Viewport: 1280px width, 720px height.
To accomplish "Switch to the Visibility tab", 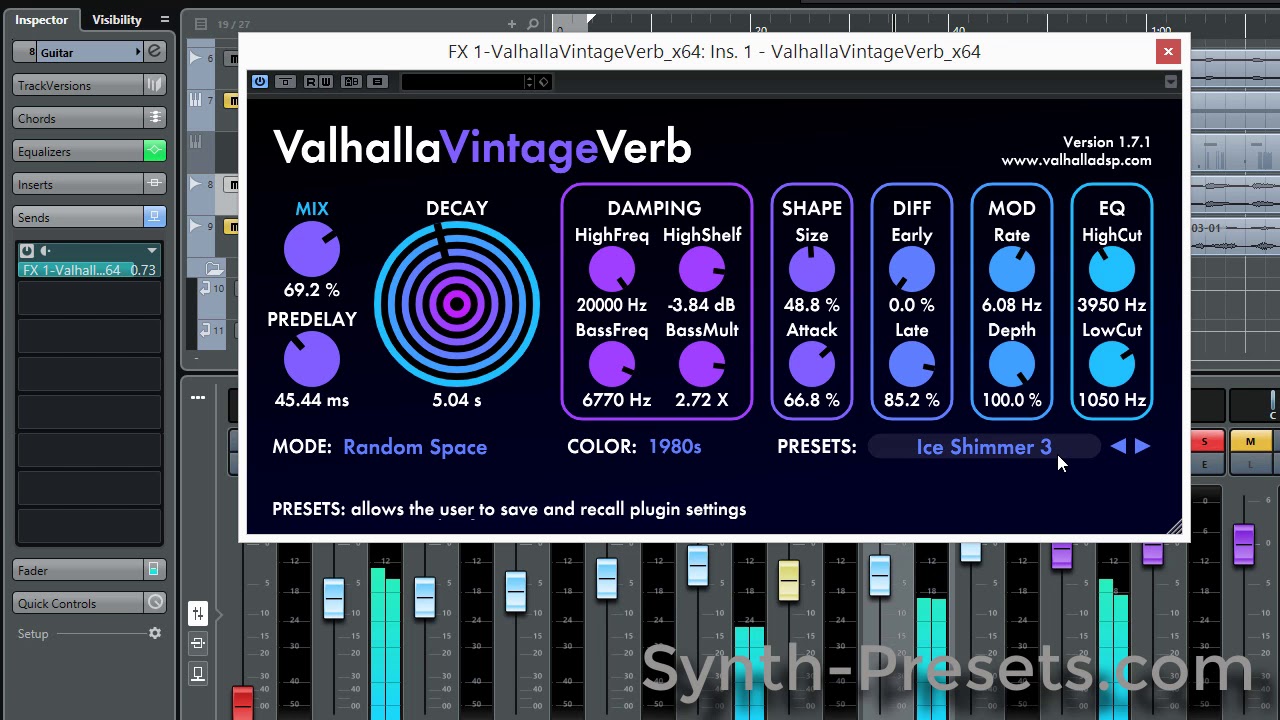I will click(x=117, y=19).
